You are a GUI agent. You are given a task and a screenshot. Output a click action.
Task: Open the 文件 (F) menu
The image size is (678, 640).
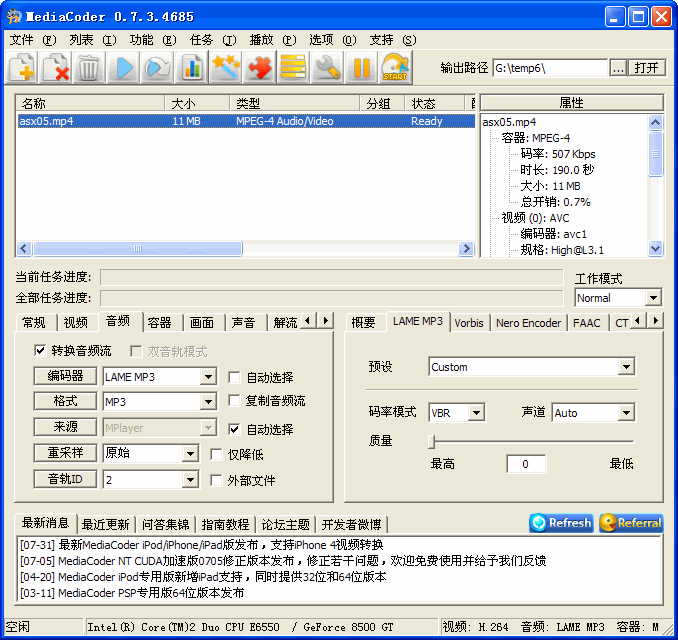point(33,40)
